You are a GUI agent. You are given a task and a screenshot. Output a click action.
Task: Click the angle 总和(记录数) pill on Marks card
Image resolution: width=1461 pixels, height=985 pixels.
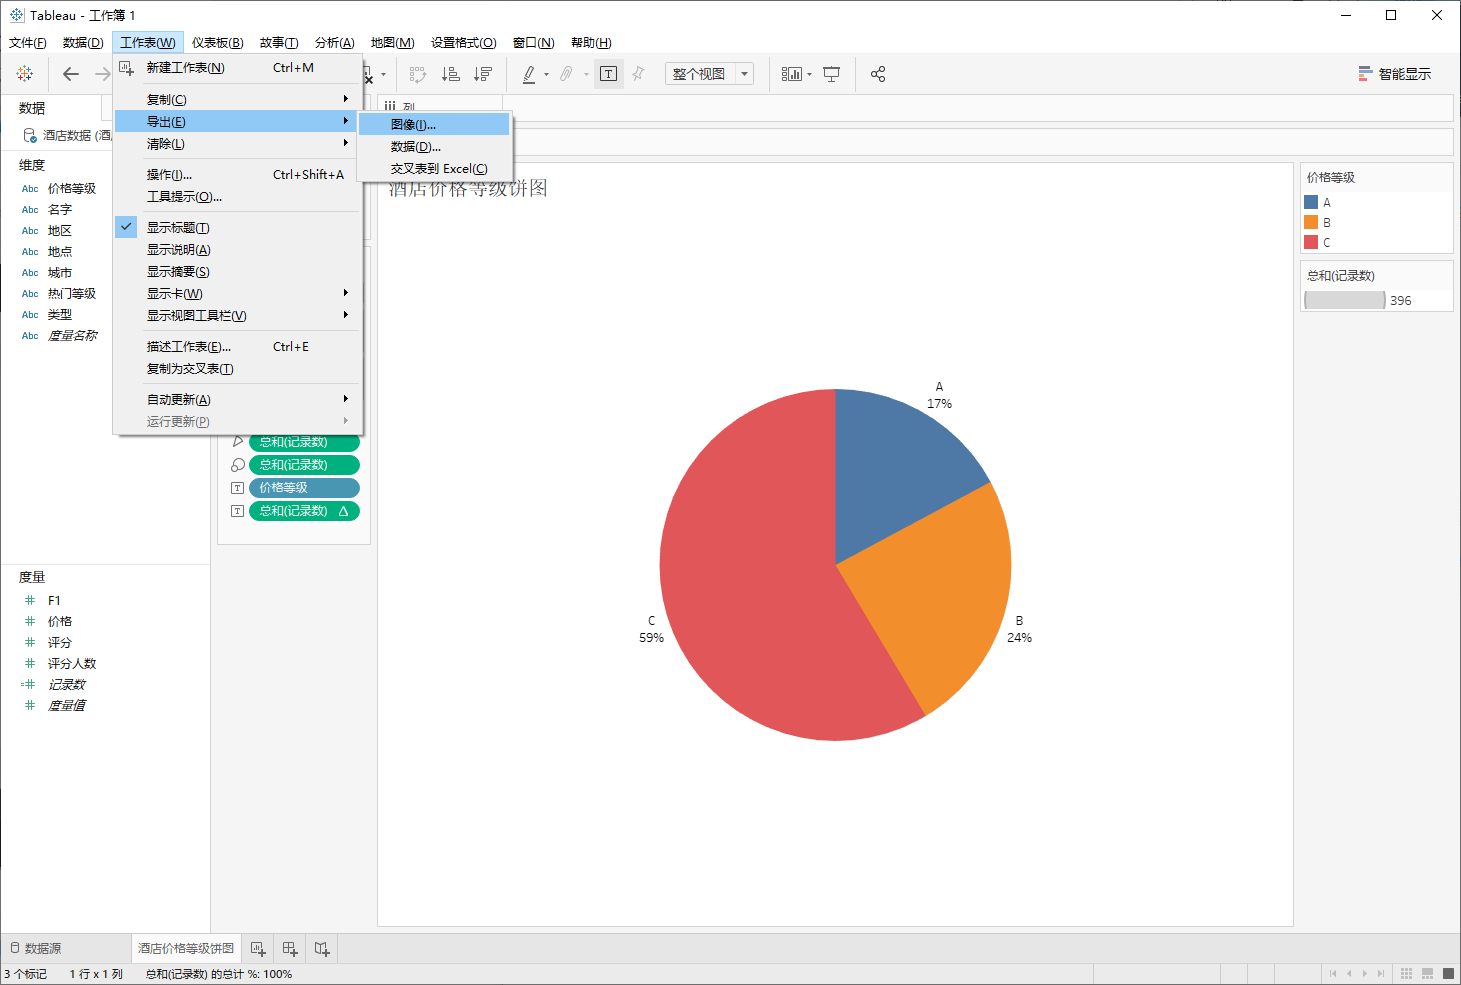point(304,442)
